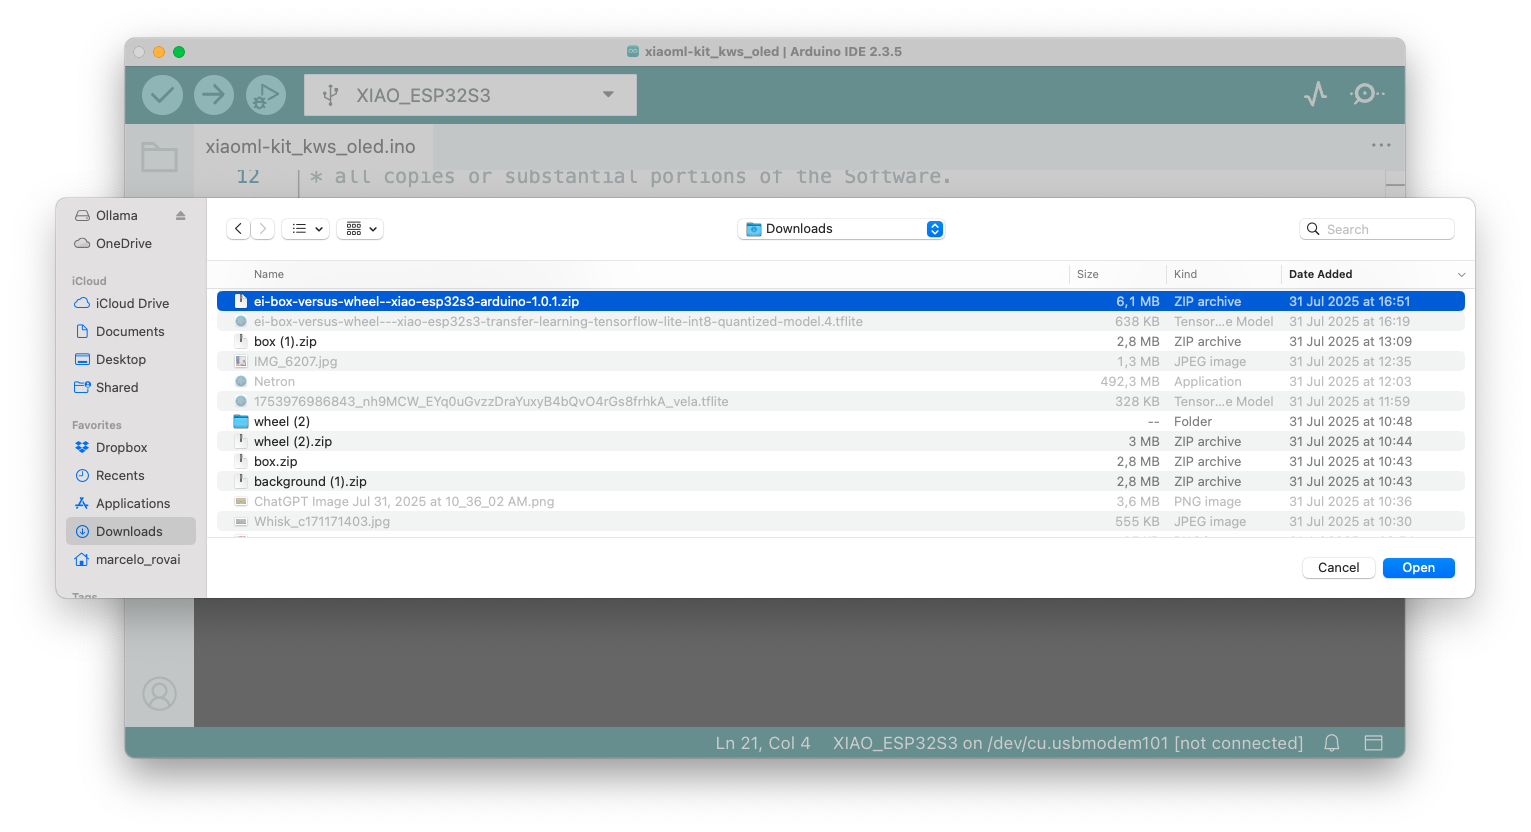This screenshot has width=1531, height=832.
Task: Click the Cancel button
Action: tap(1338, 568)
